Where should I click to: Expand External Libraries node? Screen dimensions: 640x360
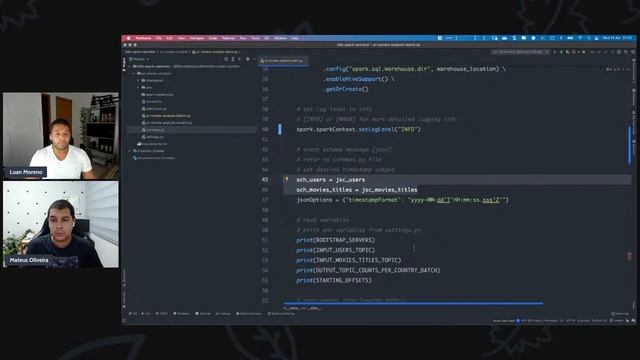130,151
